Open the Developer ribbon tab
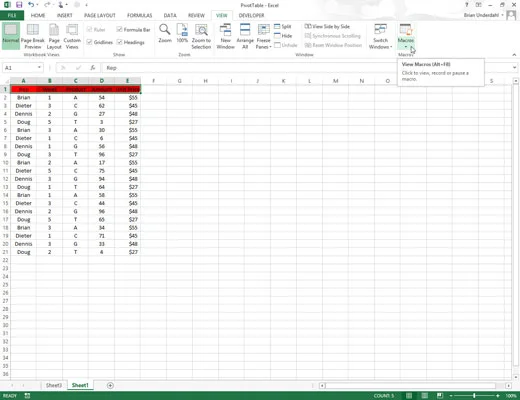 pos(251,15)
